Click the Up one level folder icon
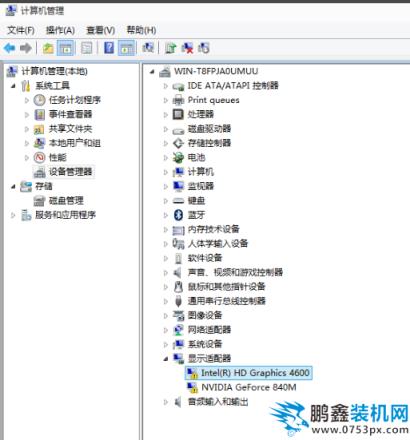Viewport: 410px width, 440px height. [48, 48]
